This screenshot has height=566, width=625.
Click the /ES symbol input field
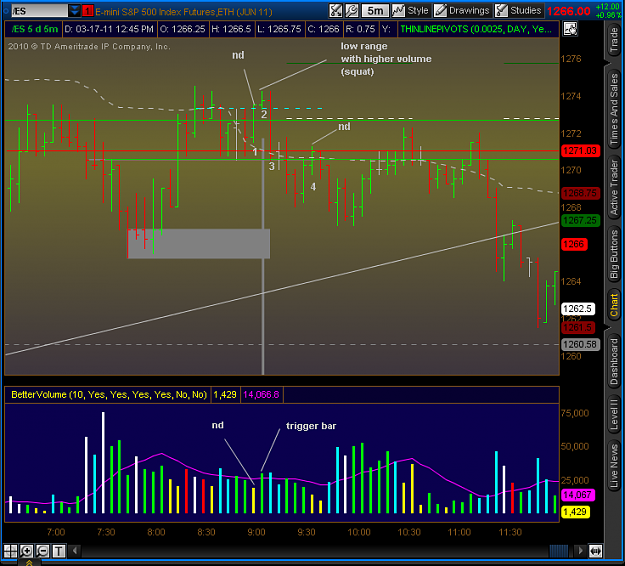pos(39,11)
